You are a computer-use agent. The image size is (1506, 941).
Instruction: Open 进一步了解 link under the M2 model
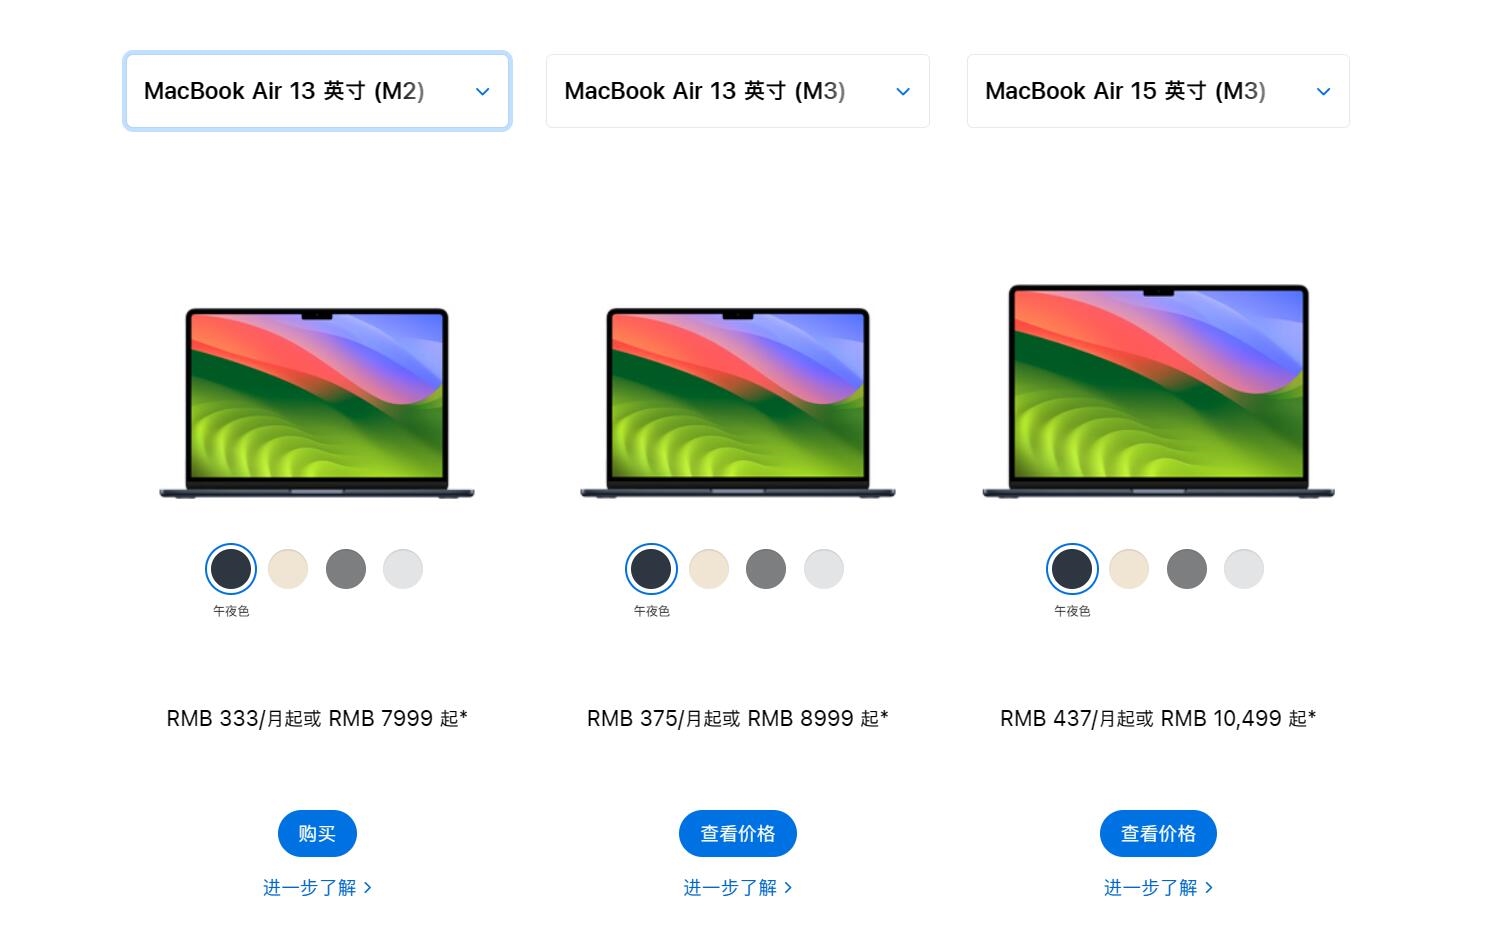[x=317, y=888]
